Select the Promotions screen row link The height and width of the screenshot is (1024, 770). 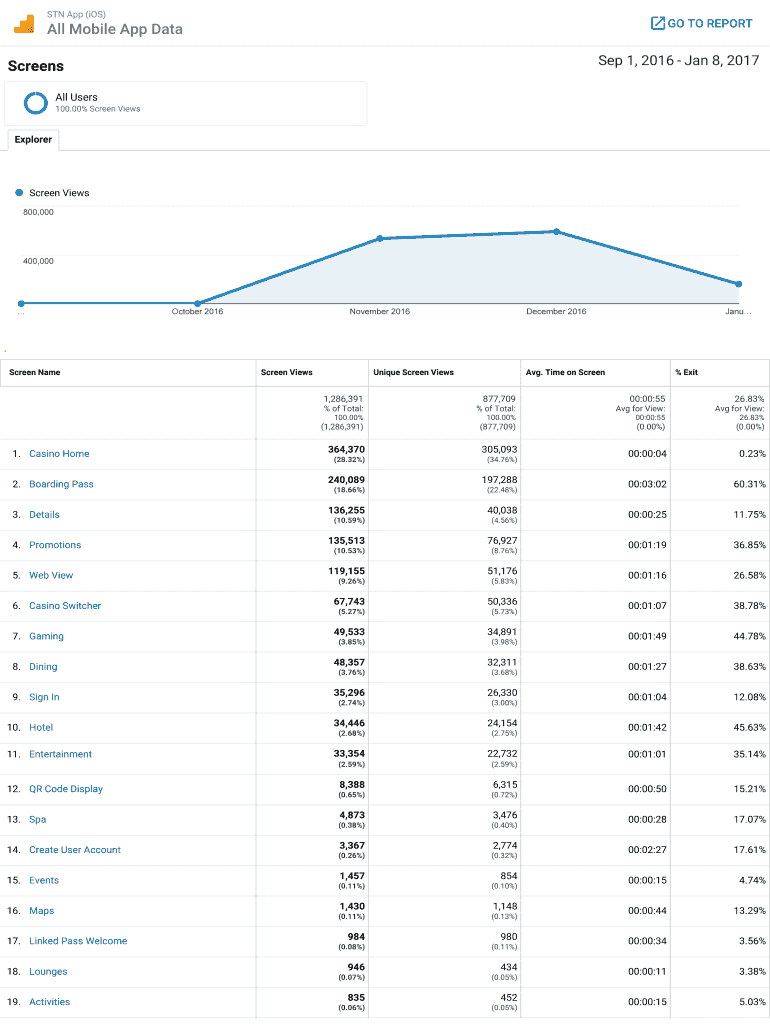55,545
